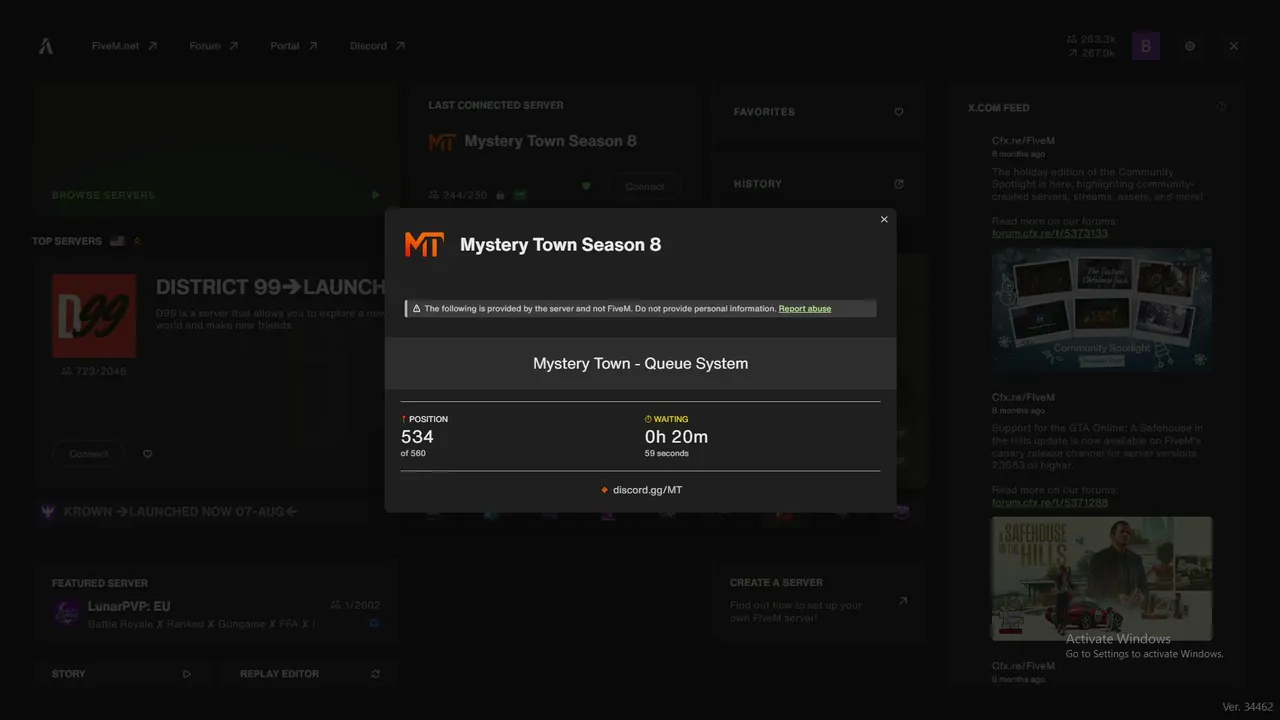Click the queue position number 534

coord(417,437)
